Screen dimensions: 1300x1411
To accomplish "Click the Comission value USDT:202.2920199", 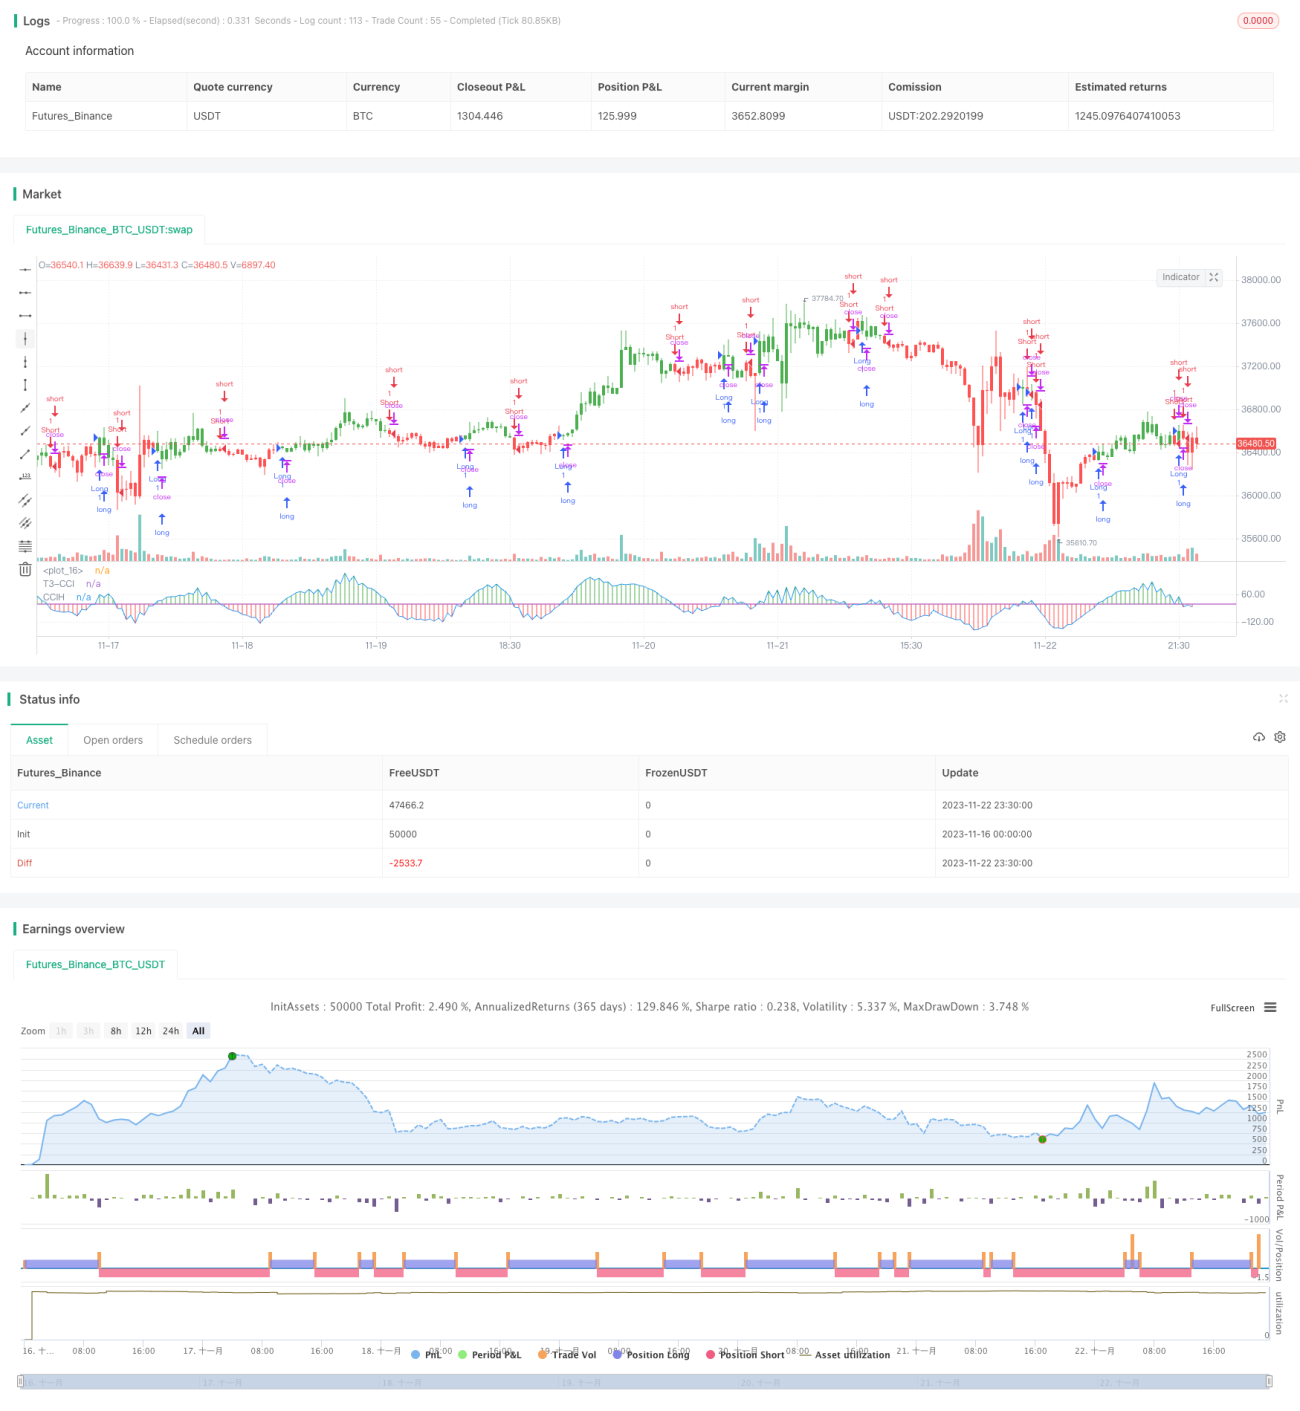I will [936, 116].
